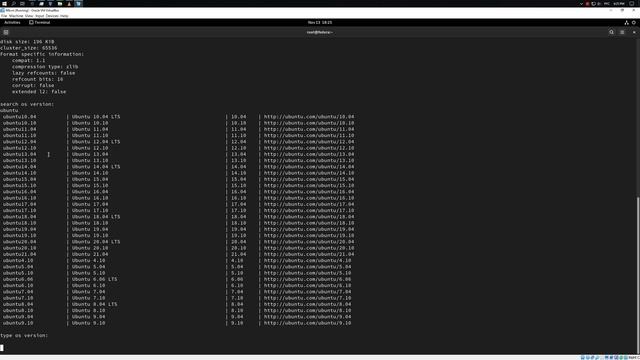Image resolution: width=640 pixels, height=360 pixels.
Task: Click the VirtualBox hard disk status icon
Action: [x=583, y=358]
